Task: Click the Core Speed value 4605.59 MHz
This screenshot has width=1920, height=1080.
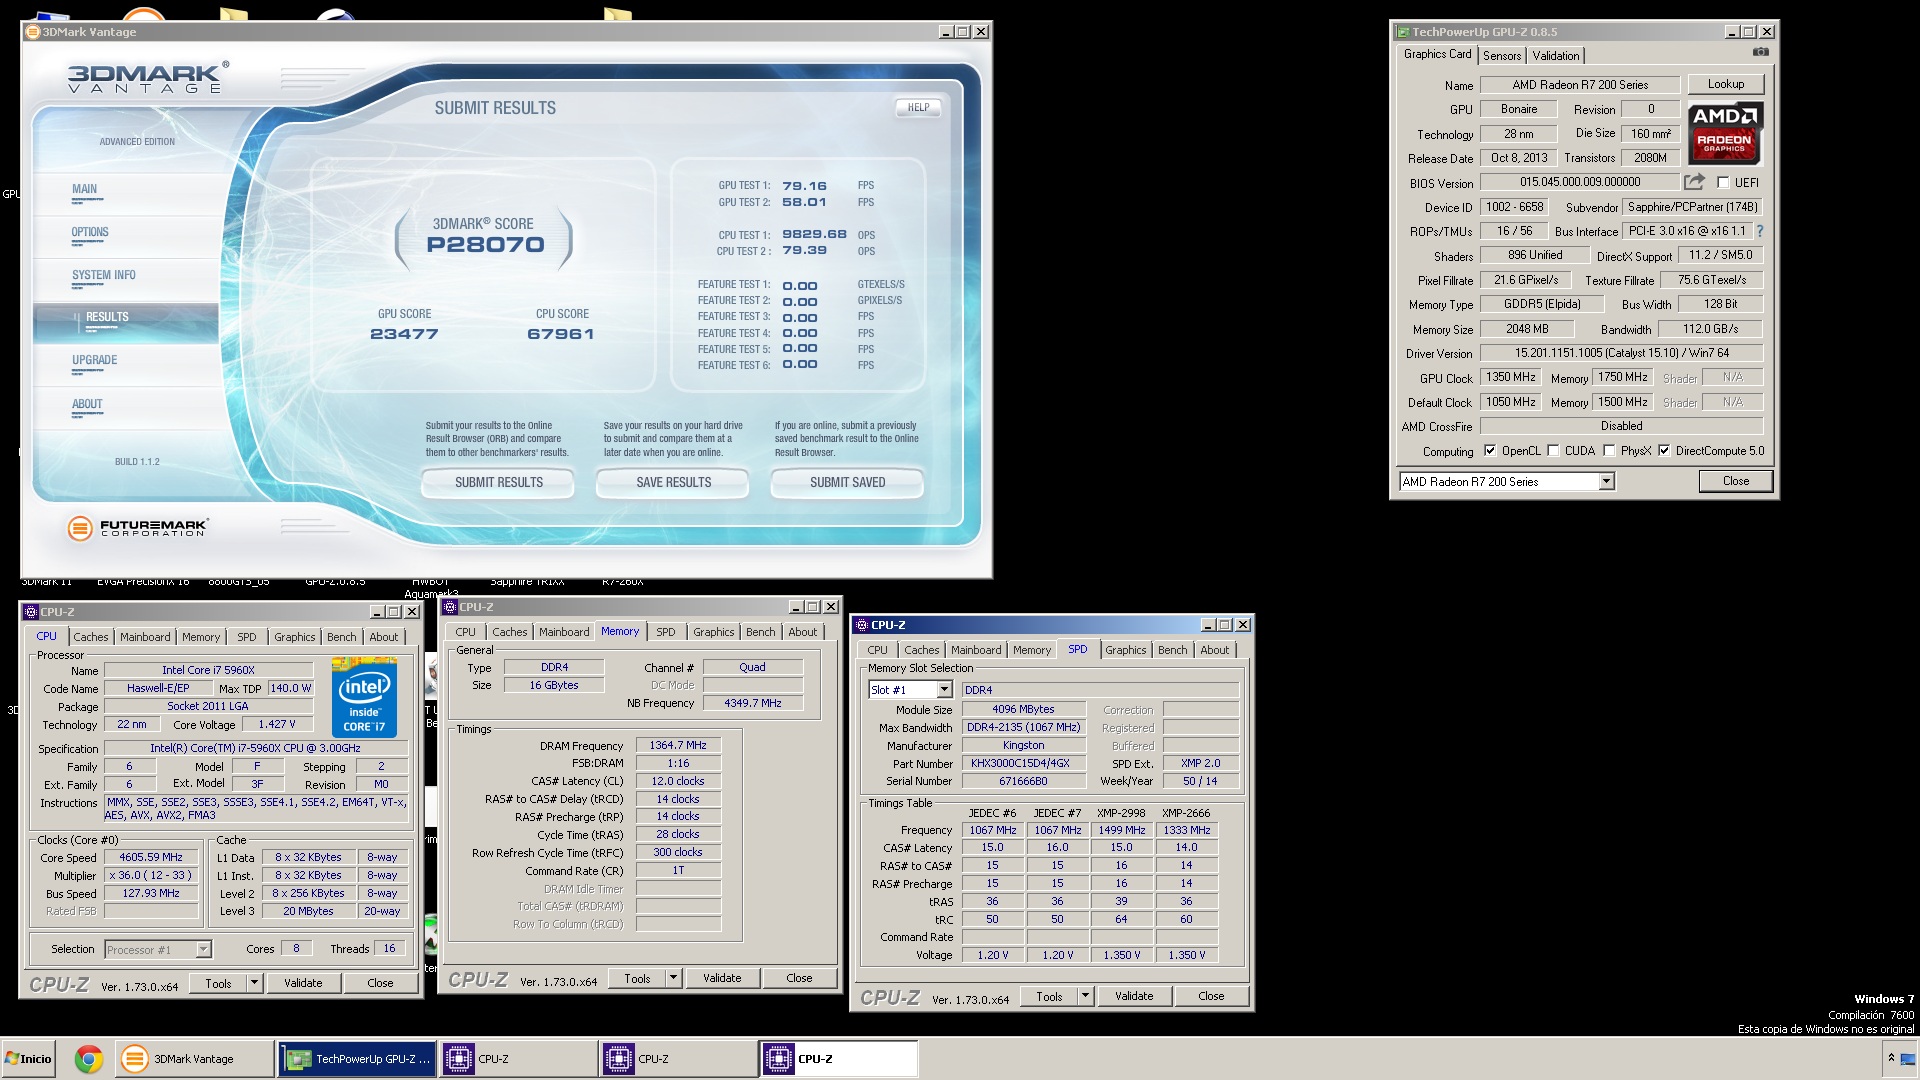Action: pos(151,857)
